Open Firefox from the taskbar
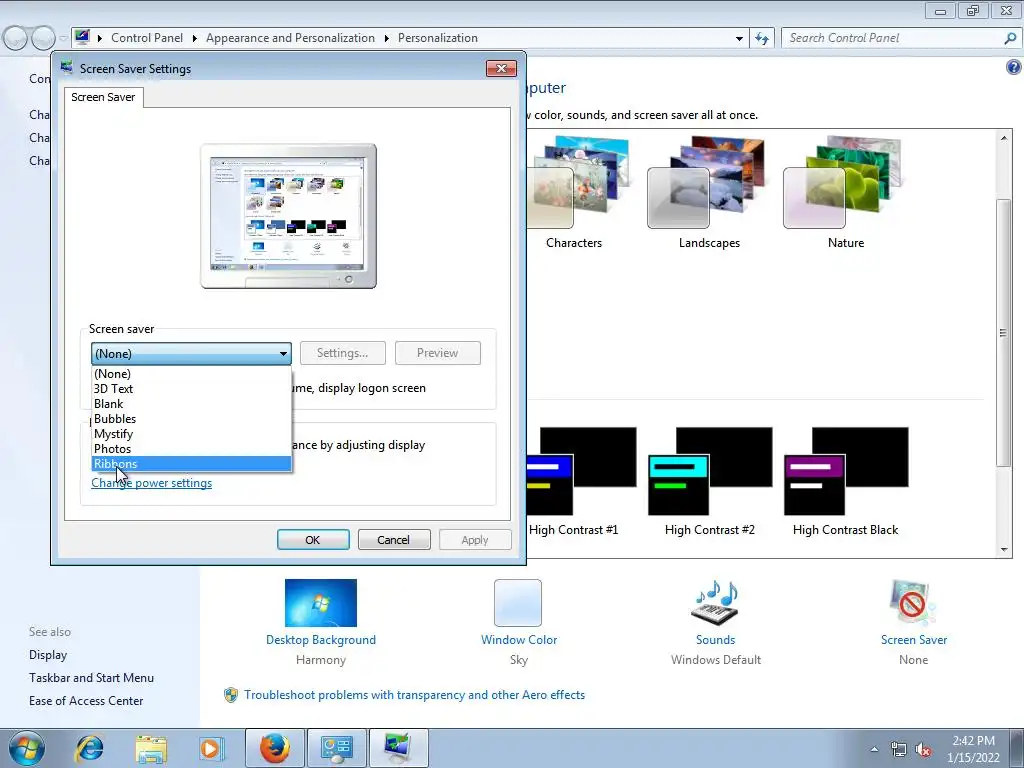This screenshot has height=768, width=1024. tap(275, 748)
